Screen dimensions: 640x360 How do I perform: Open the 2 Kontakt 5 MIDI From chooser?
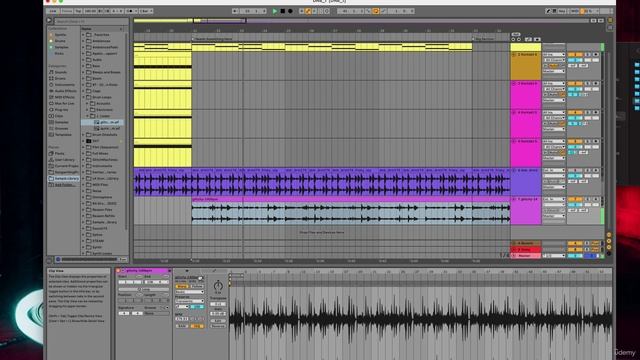554,54
